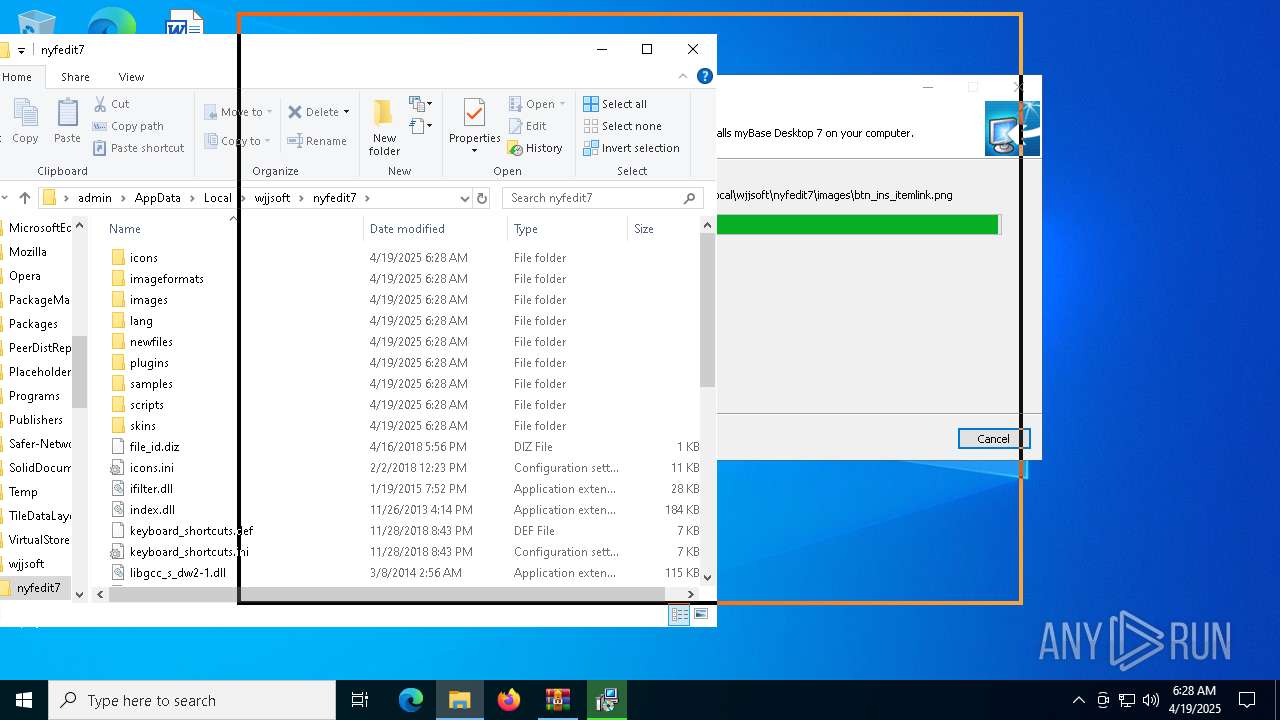This screenshot has height=720, width=1280.
Task: Click the Cut scissors command
Action: click(x=111, y=104)
